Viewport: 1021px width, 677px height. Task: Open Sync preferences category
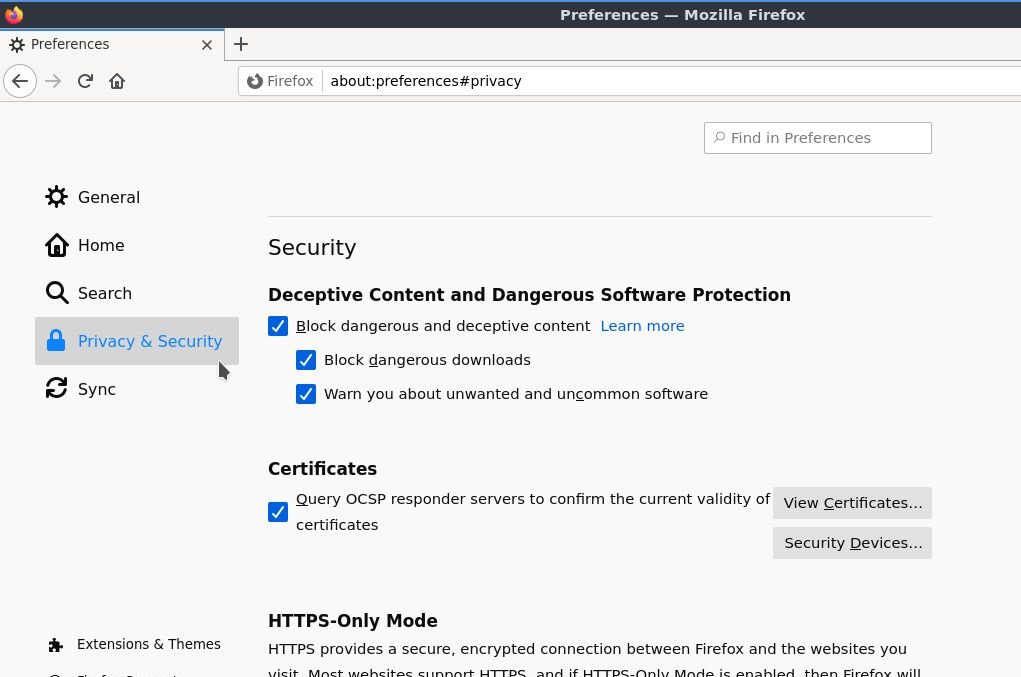137,389
